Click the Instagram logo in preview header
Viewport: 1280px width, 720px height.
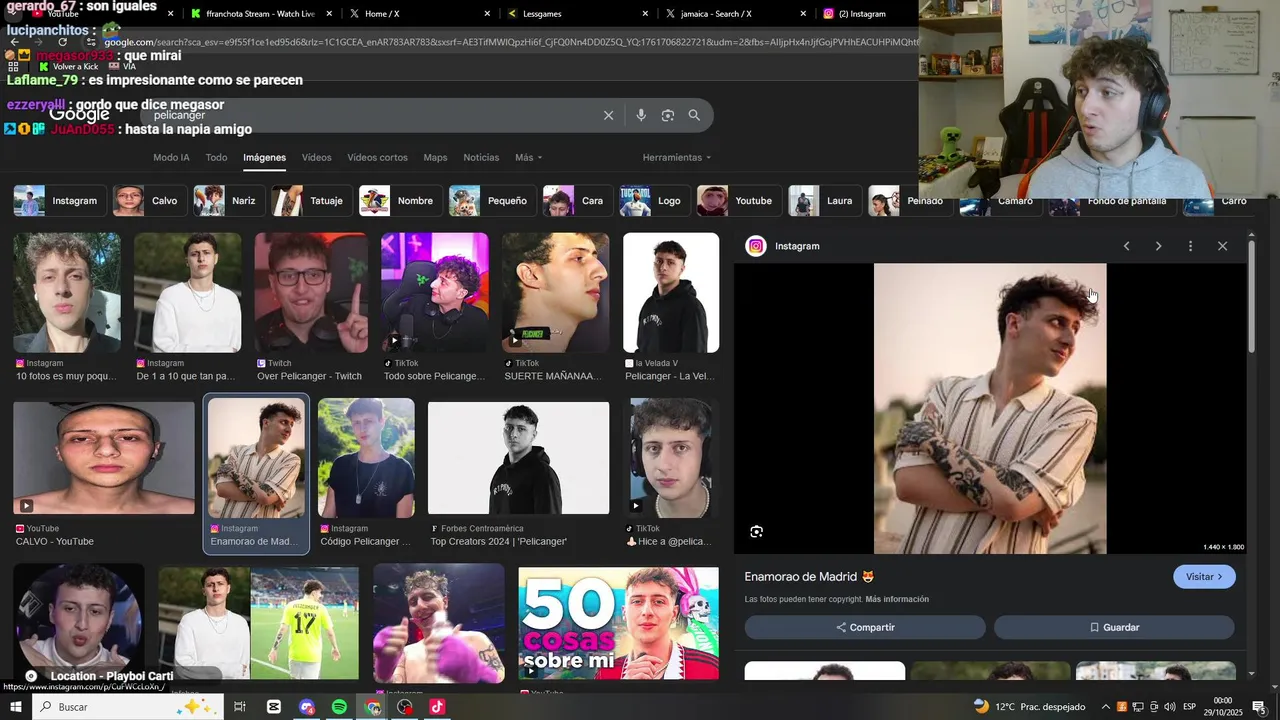point(757,246)
